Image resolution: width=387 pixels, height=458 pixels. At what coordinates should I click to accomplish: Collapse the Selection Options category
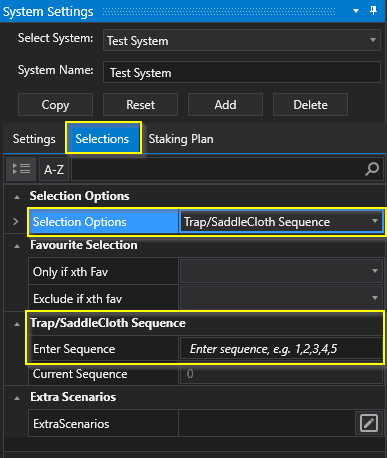[x=17, y=197]
